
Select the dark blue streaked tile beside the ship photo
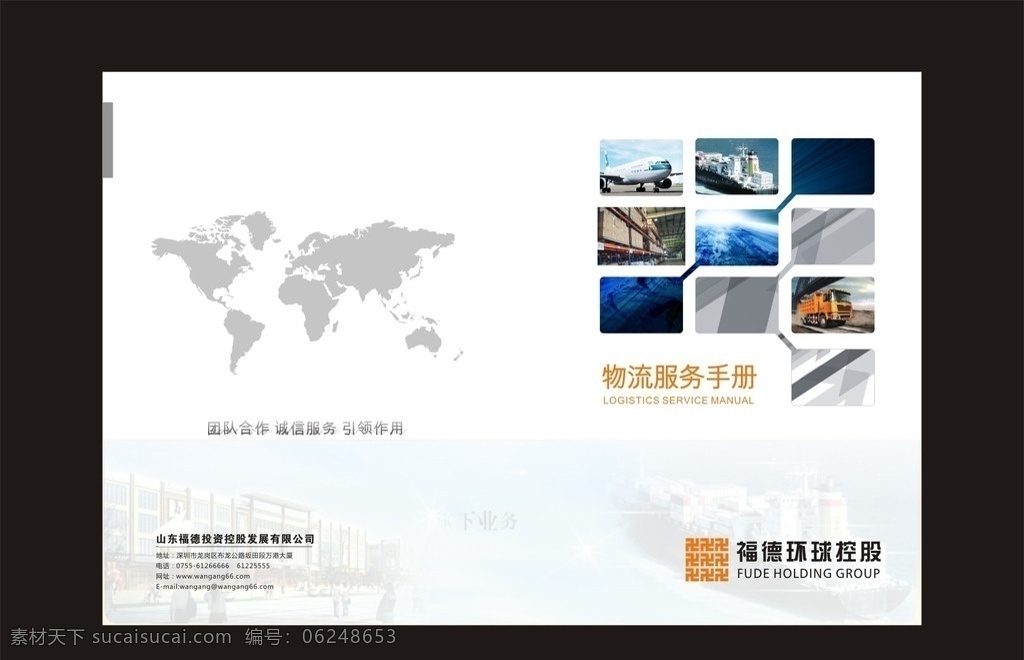[x=833, y=166]
